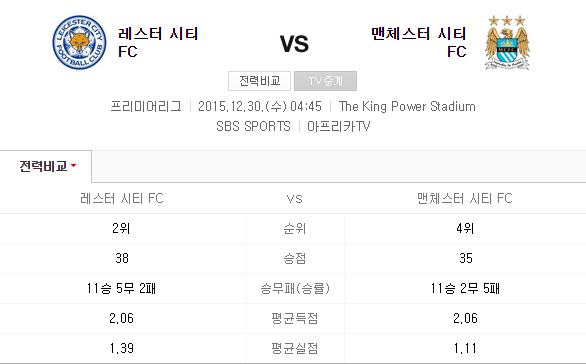Expand the red dropdown arrow beside 전력비교

[x=74, y=166]
